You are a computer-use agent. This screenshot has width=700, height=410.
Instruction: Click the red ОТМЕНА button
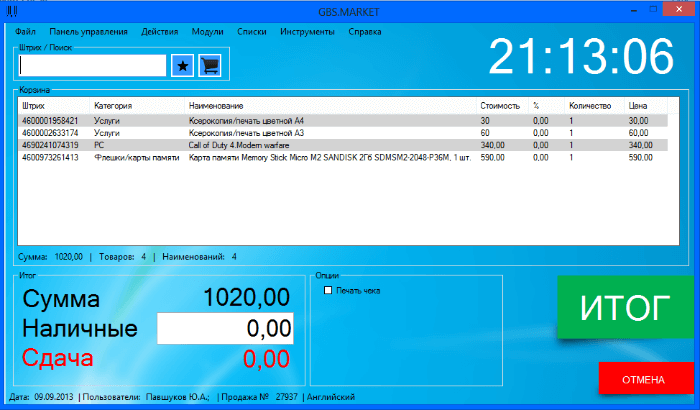click(x=646, y=379)
